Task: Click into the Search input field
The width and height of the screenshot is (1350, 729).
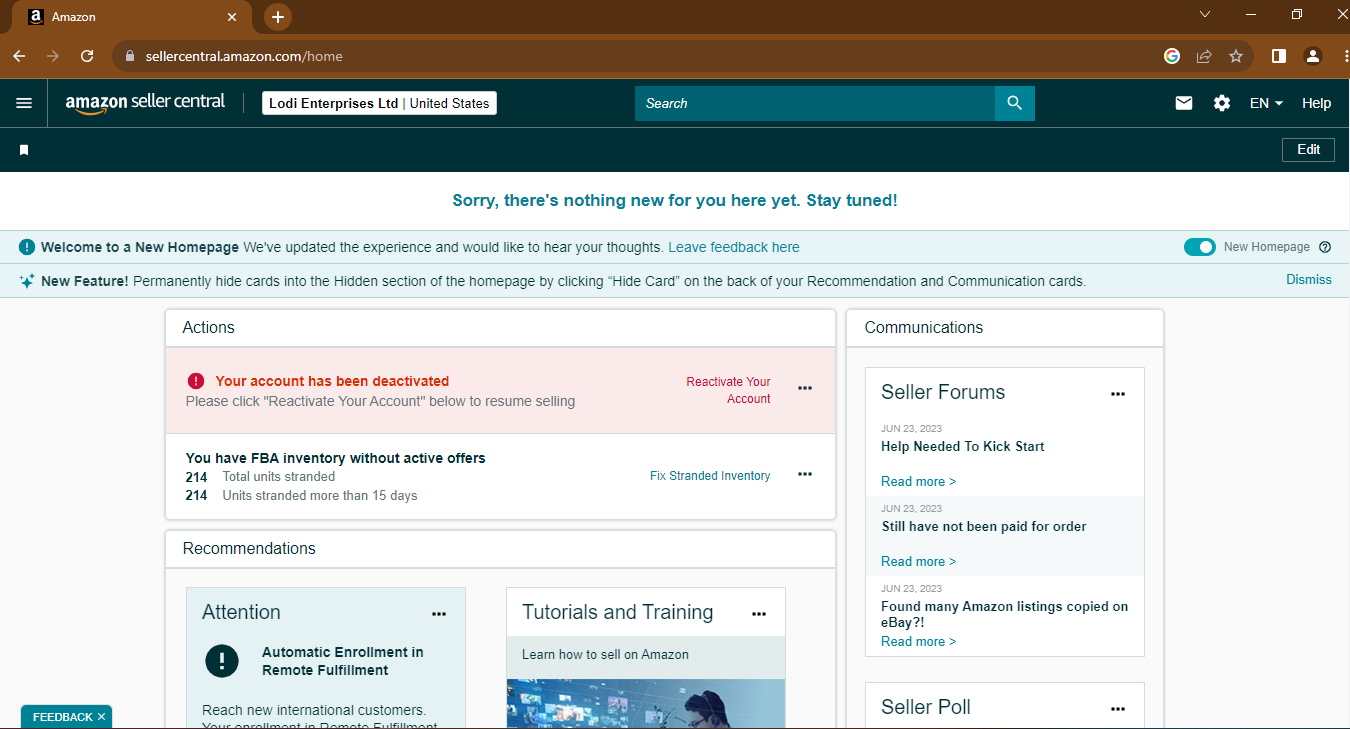Action: 815,103
